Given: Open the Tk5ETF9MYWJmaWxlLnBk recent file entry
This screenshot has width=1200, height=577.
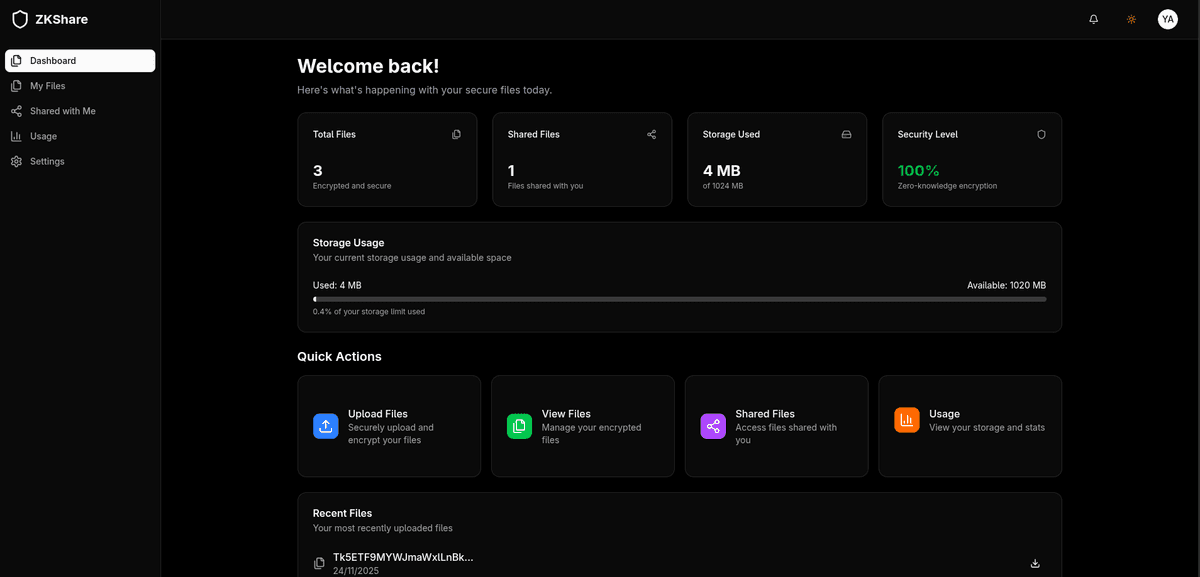Looking at the screenshot, I should point(403,557).
